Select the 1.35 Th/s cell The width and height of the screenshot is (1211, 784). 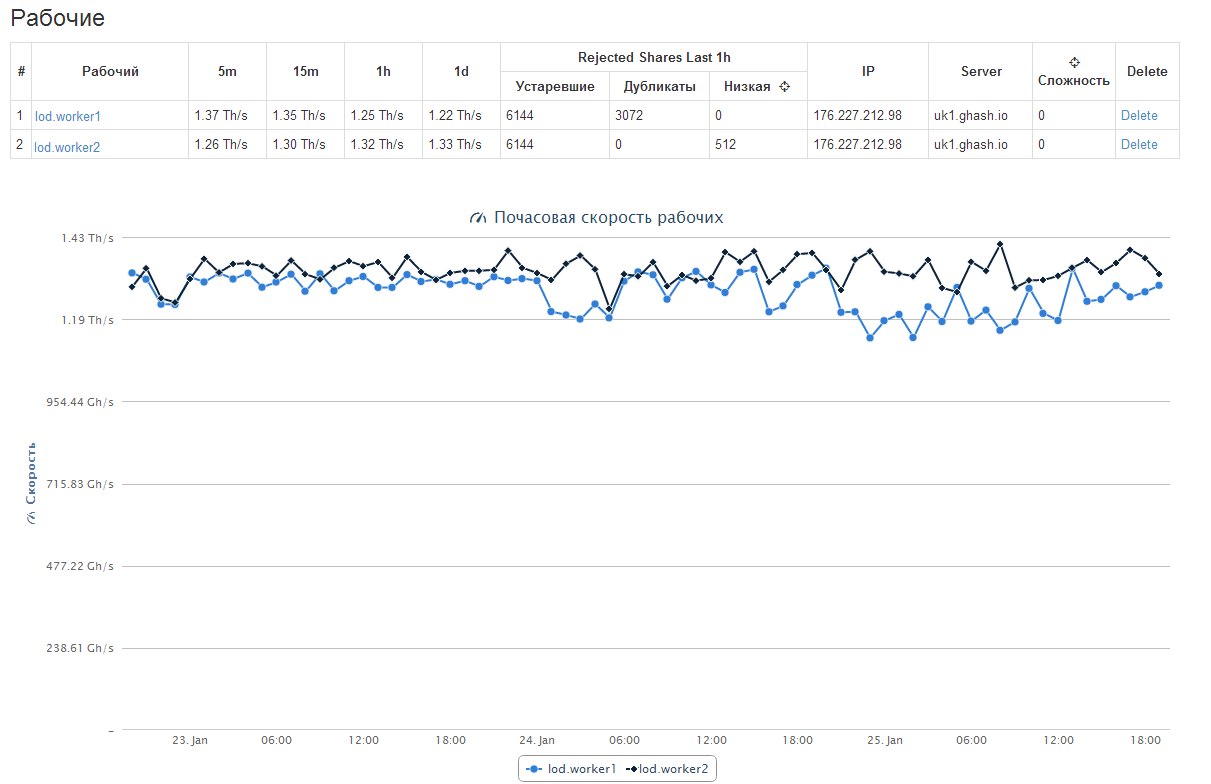pyautogui.click(x=305, y=116)
